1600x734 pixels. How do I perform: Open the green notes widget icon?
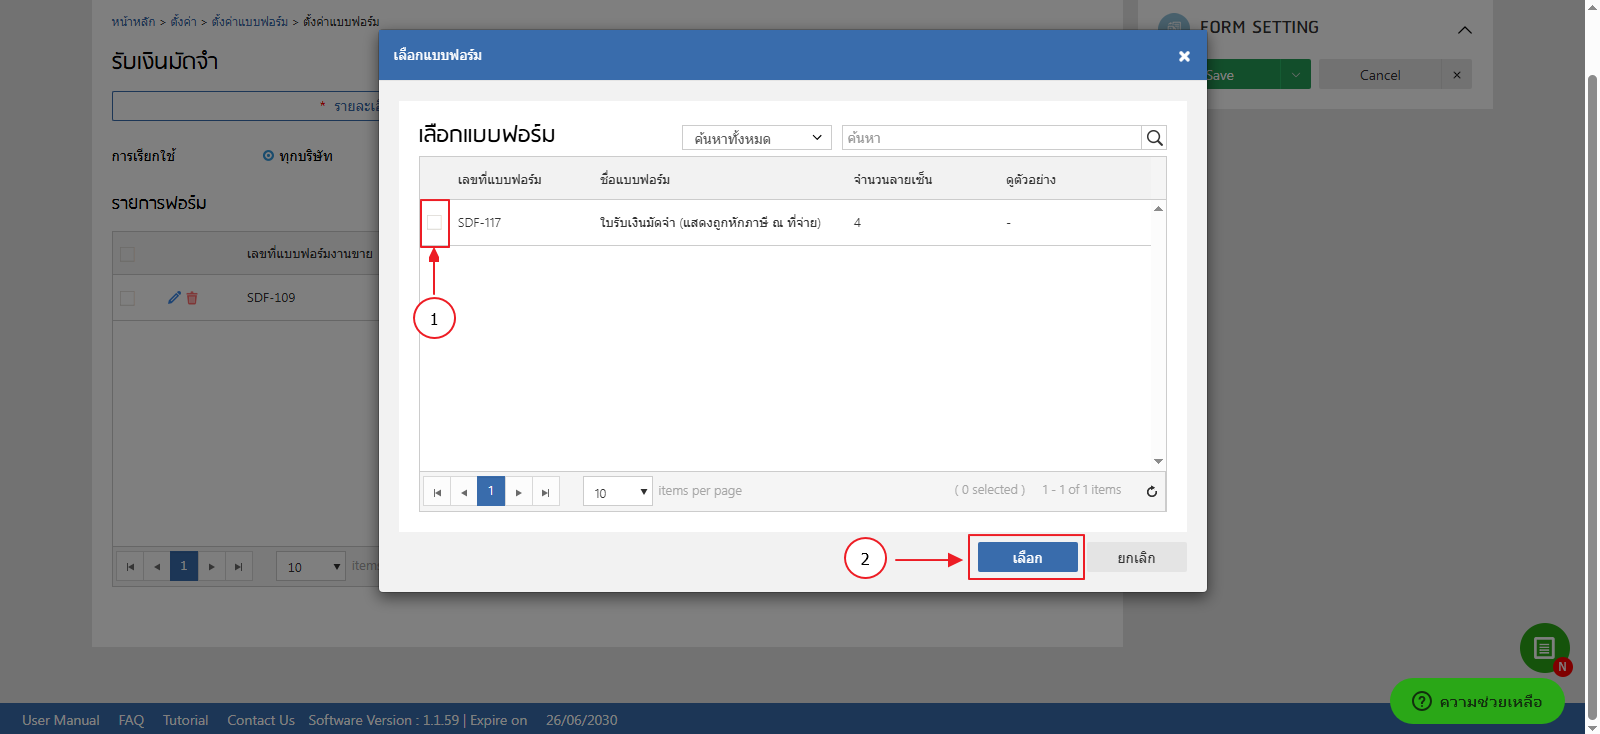click(1543, 648)
